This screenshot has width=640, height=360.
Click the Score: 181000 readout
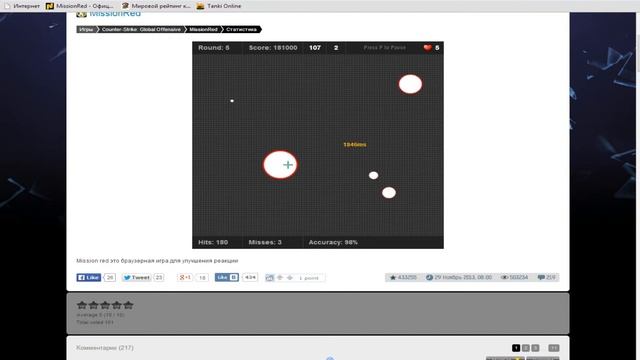coord(273,48)
